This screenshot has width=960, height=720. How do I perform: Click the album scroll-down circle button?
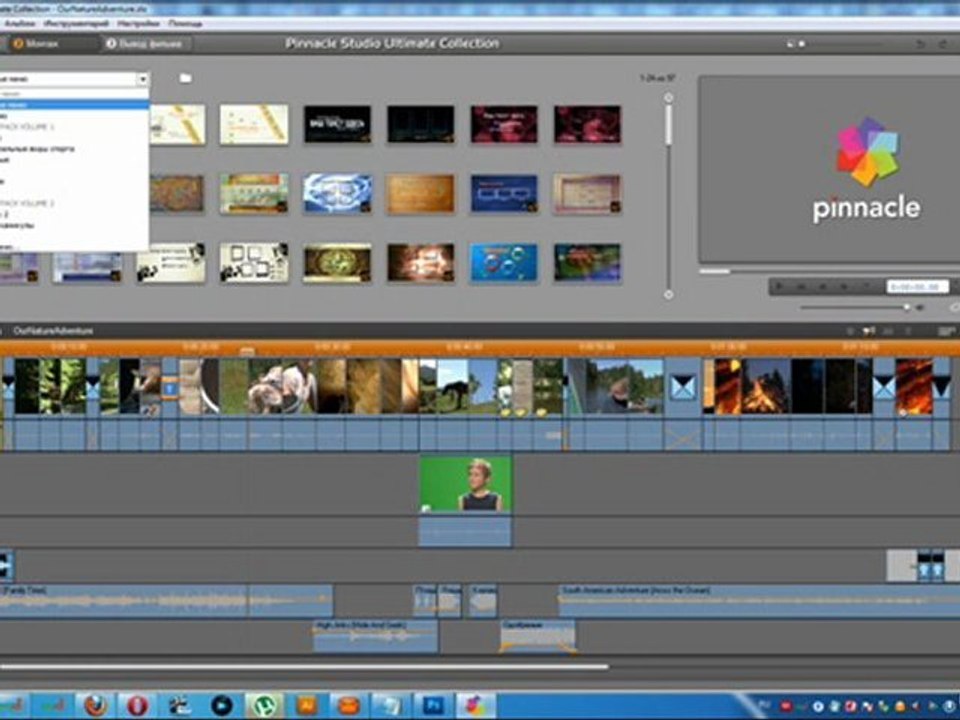[x=669, y=294]
